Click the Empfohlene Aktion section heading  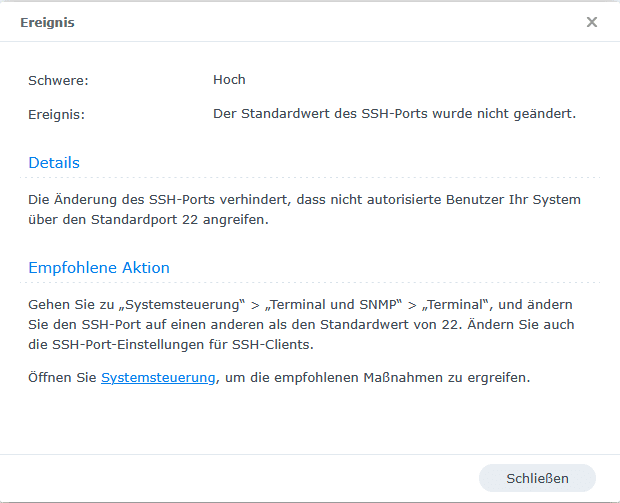click(99, 268)
